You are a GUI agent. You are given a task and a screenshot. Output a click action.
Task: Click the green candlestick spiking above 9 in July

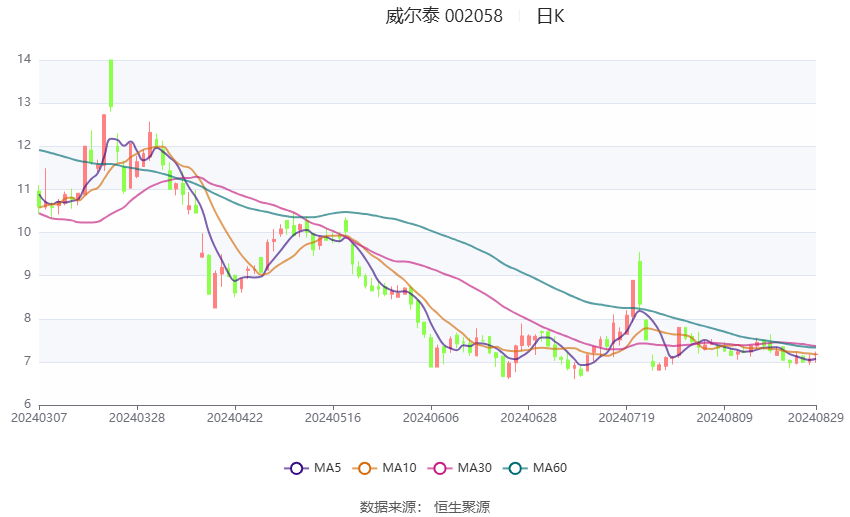[640, 282]
